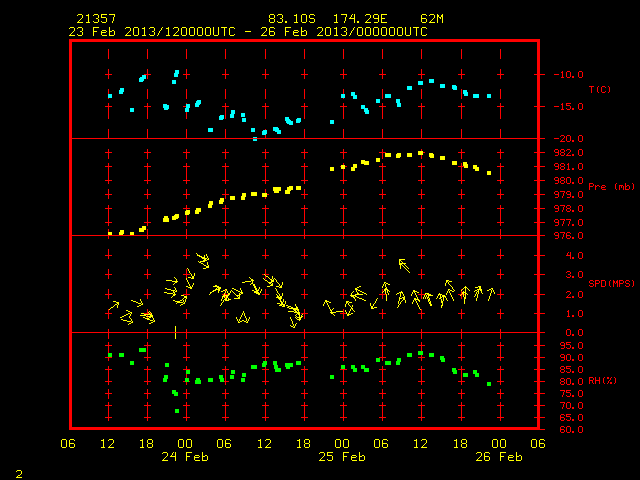Click the T(C) temperature axis label
Image resolution: width=640 pixels, height=480 pixels.
(x=600, y=89)
